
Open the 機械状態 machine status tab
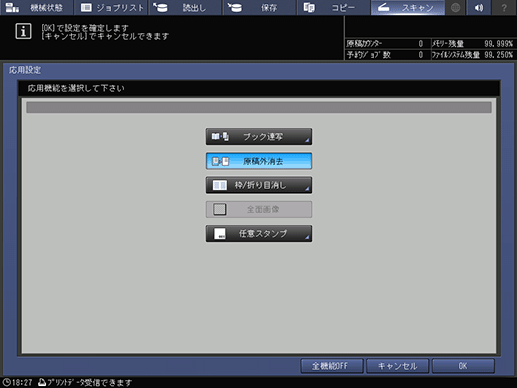click(36, 7)
